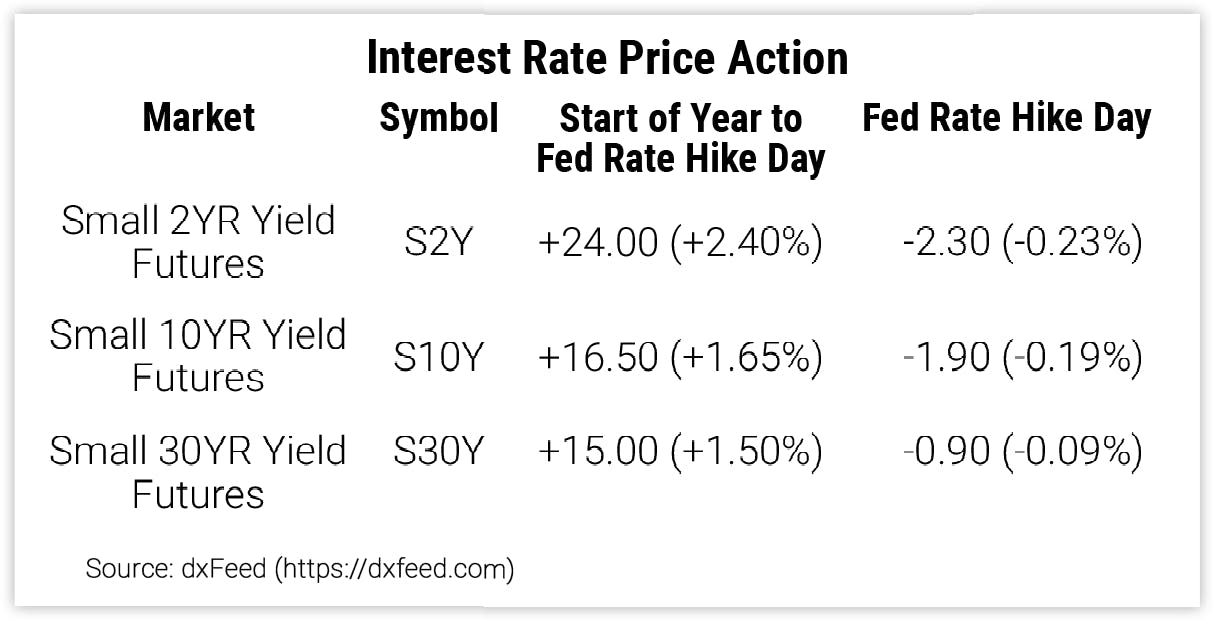Click the Start of Year column header

(680, 138)
